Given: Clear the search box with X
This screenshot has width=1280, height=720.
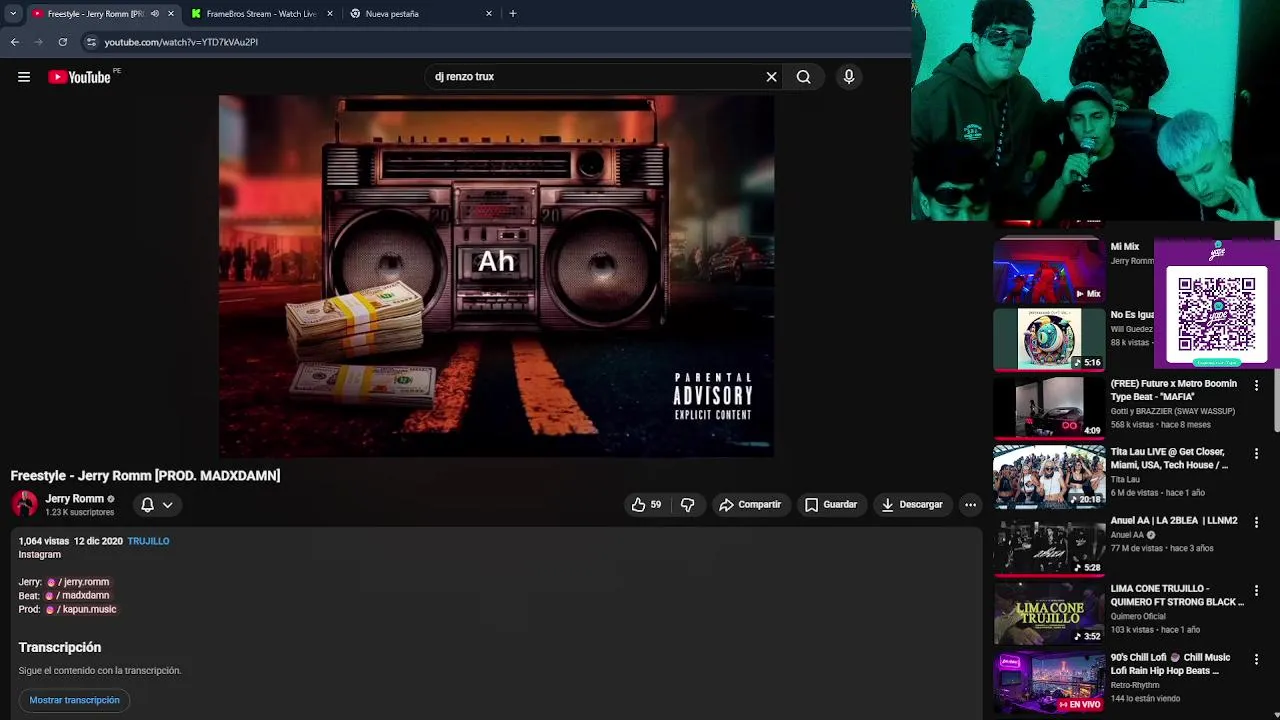Looking at the screenshot, I should tap(771, 77).
